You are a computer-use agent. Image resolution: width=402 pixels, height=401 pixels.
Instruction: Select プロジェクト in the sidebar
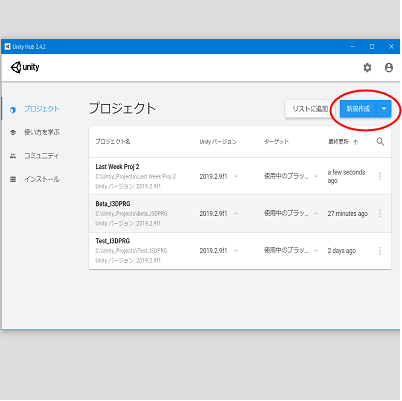tap(42, 109)
